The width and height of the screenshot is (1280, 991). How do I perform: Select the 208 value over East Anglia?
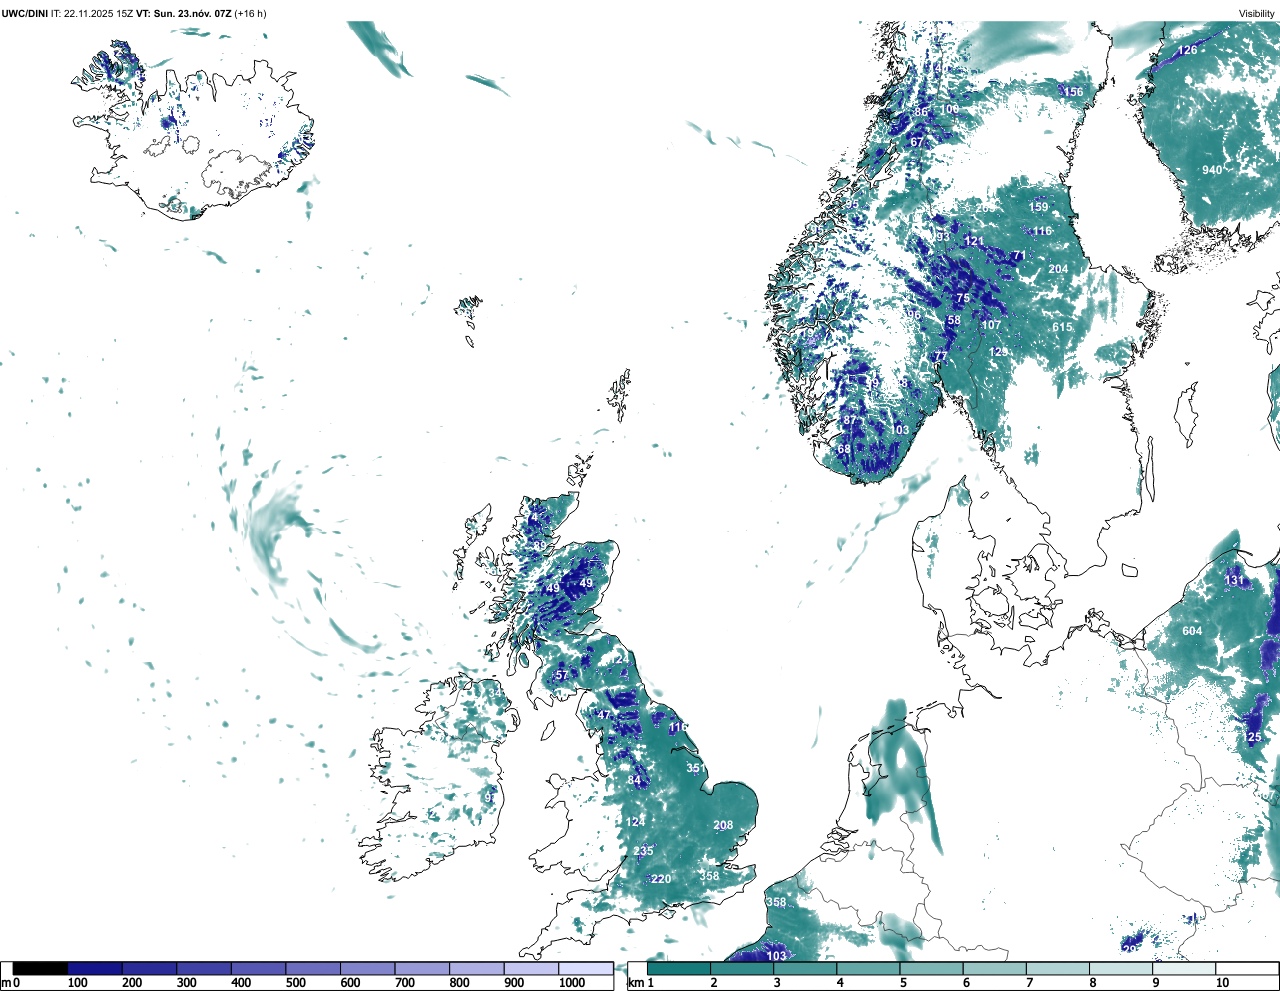point(723,826)
